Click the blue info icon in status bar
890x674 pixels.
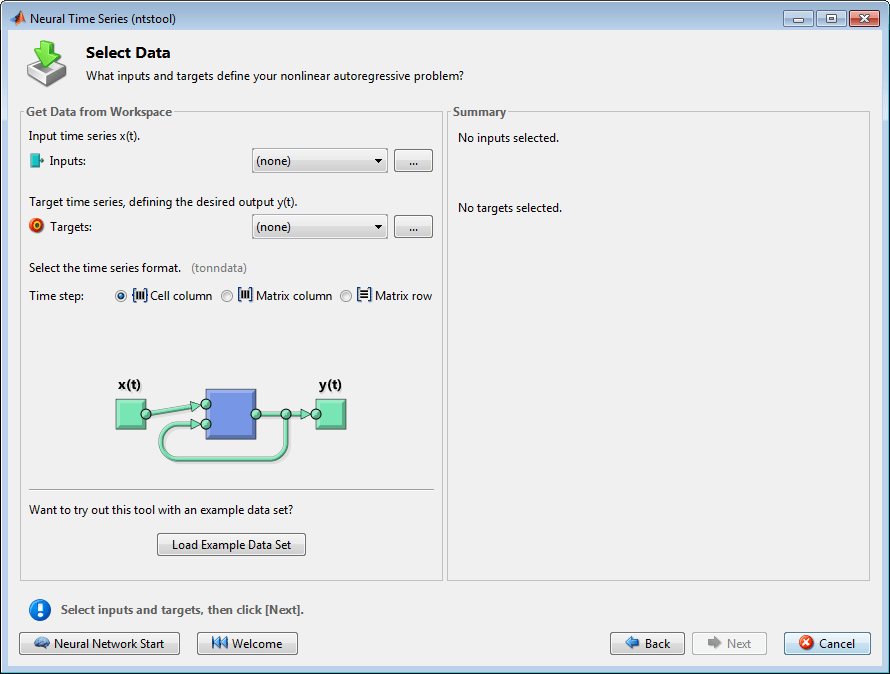pos(40,609)
